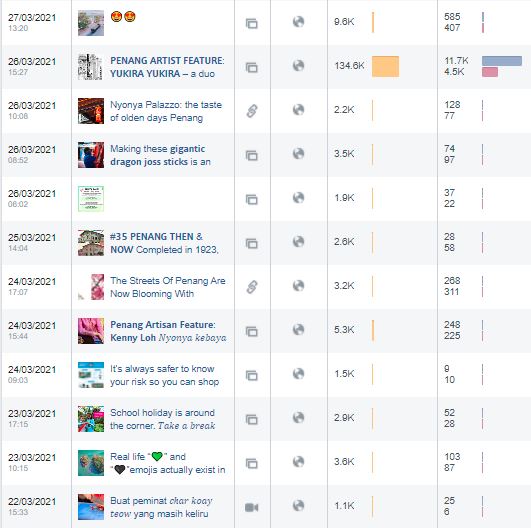Open "It's always safer to know your risk" post
Image resolution: width=531 pixels, height=528 pixels.
pos(165,375)
